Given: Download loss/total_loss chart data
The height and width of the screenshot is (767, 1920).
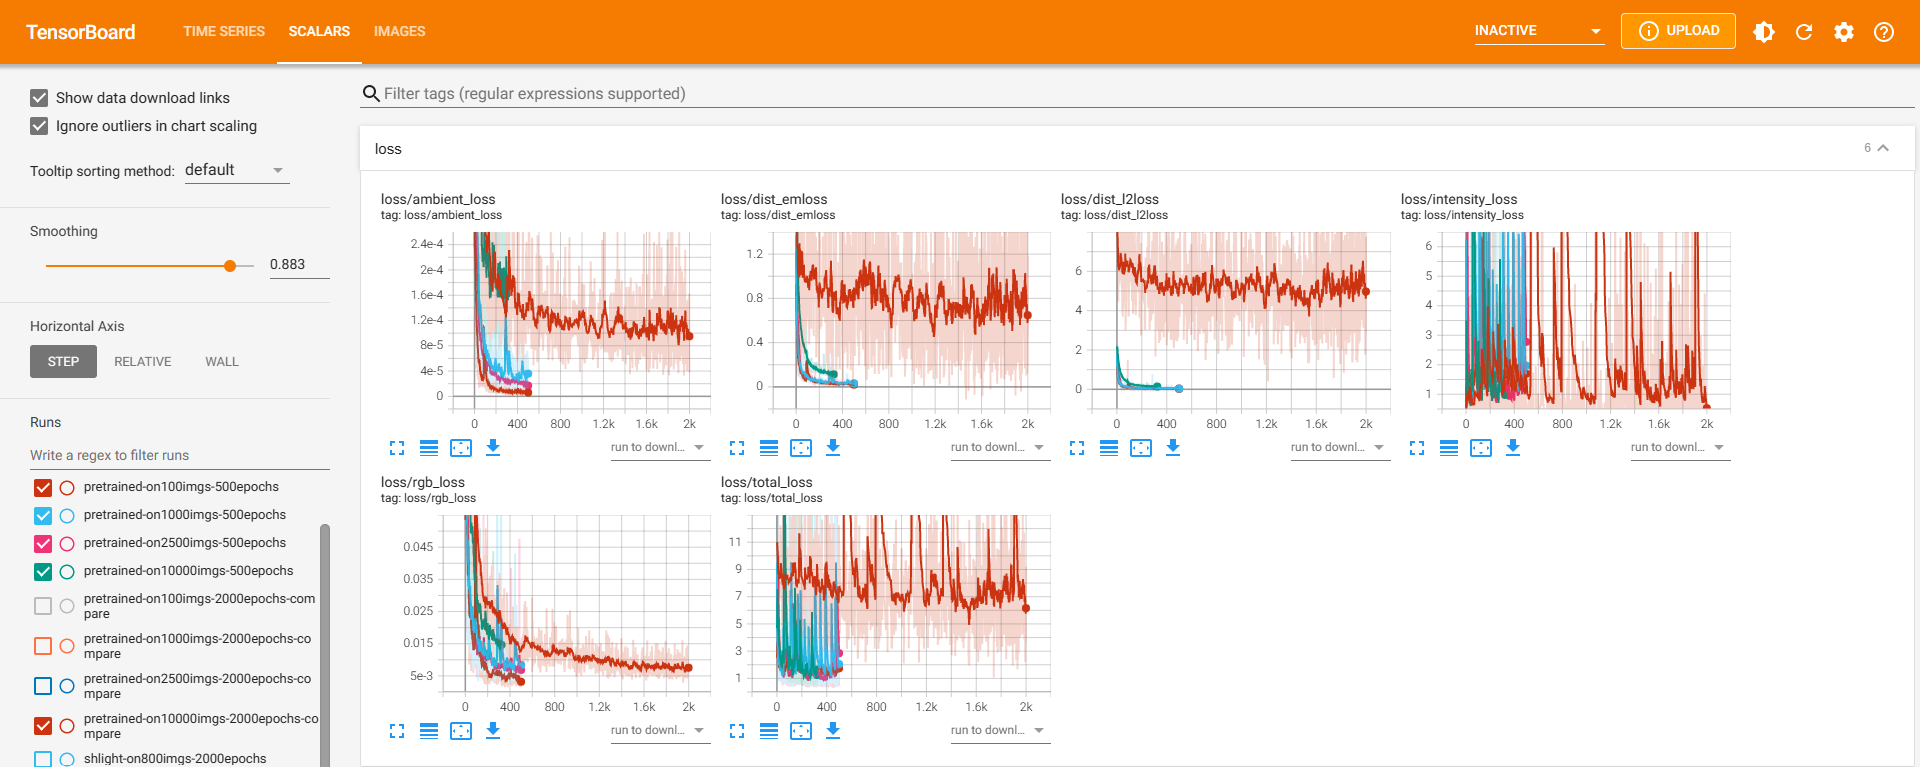Looking at the screenshot, I should coord(833,731).
